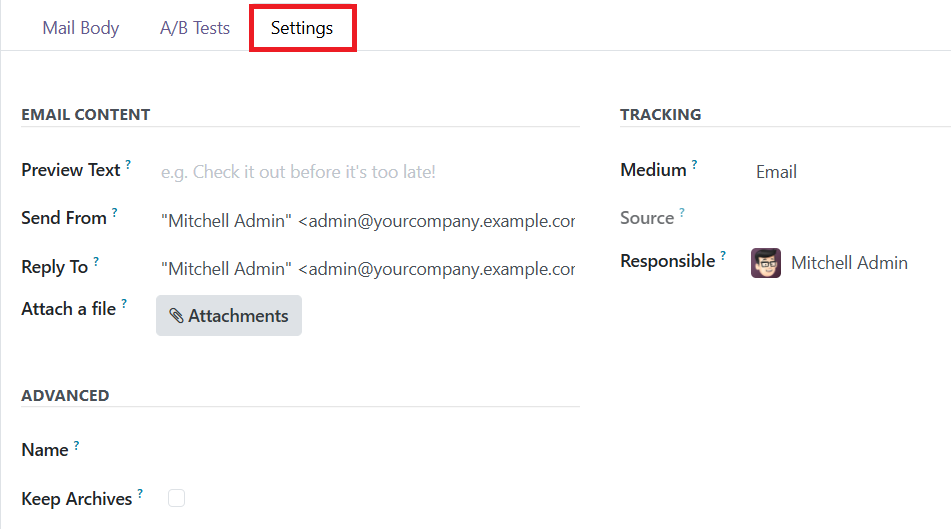The width and height of the screenshot is (951, 529).
Task: Click the Attach a file help icon
Action: (124, 303)
